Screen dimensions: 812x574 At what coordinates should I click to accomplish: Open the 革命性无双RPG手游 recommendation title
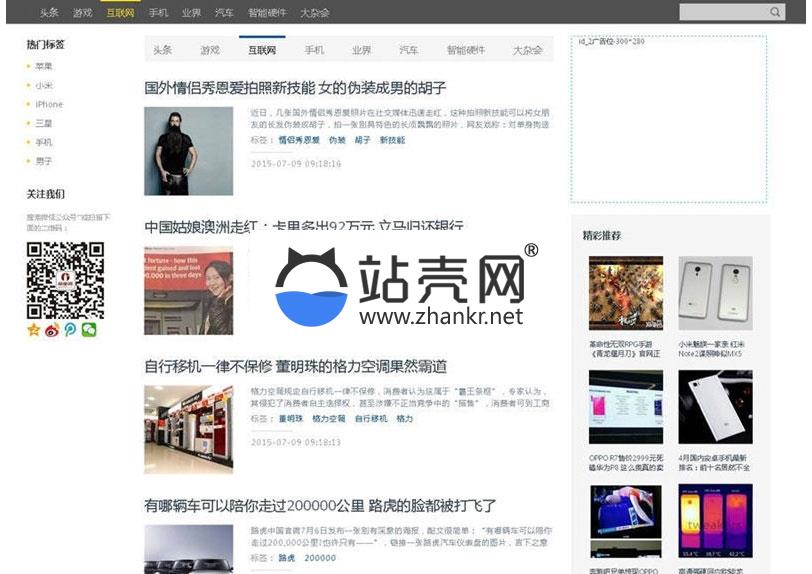pyautogui.click(x=626, y=349)
